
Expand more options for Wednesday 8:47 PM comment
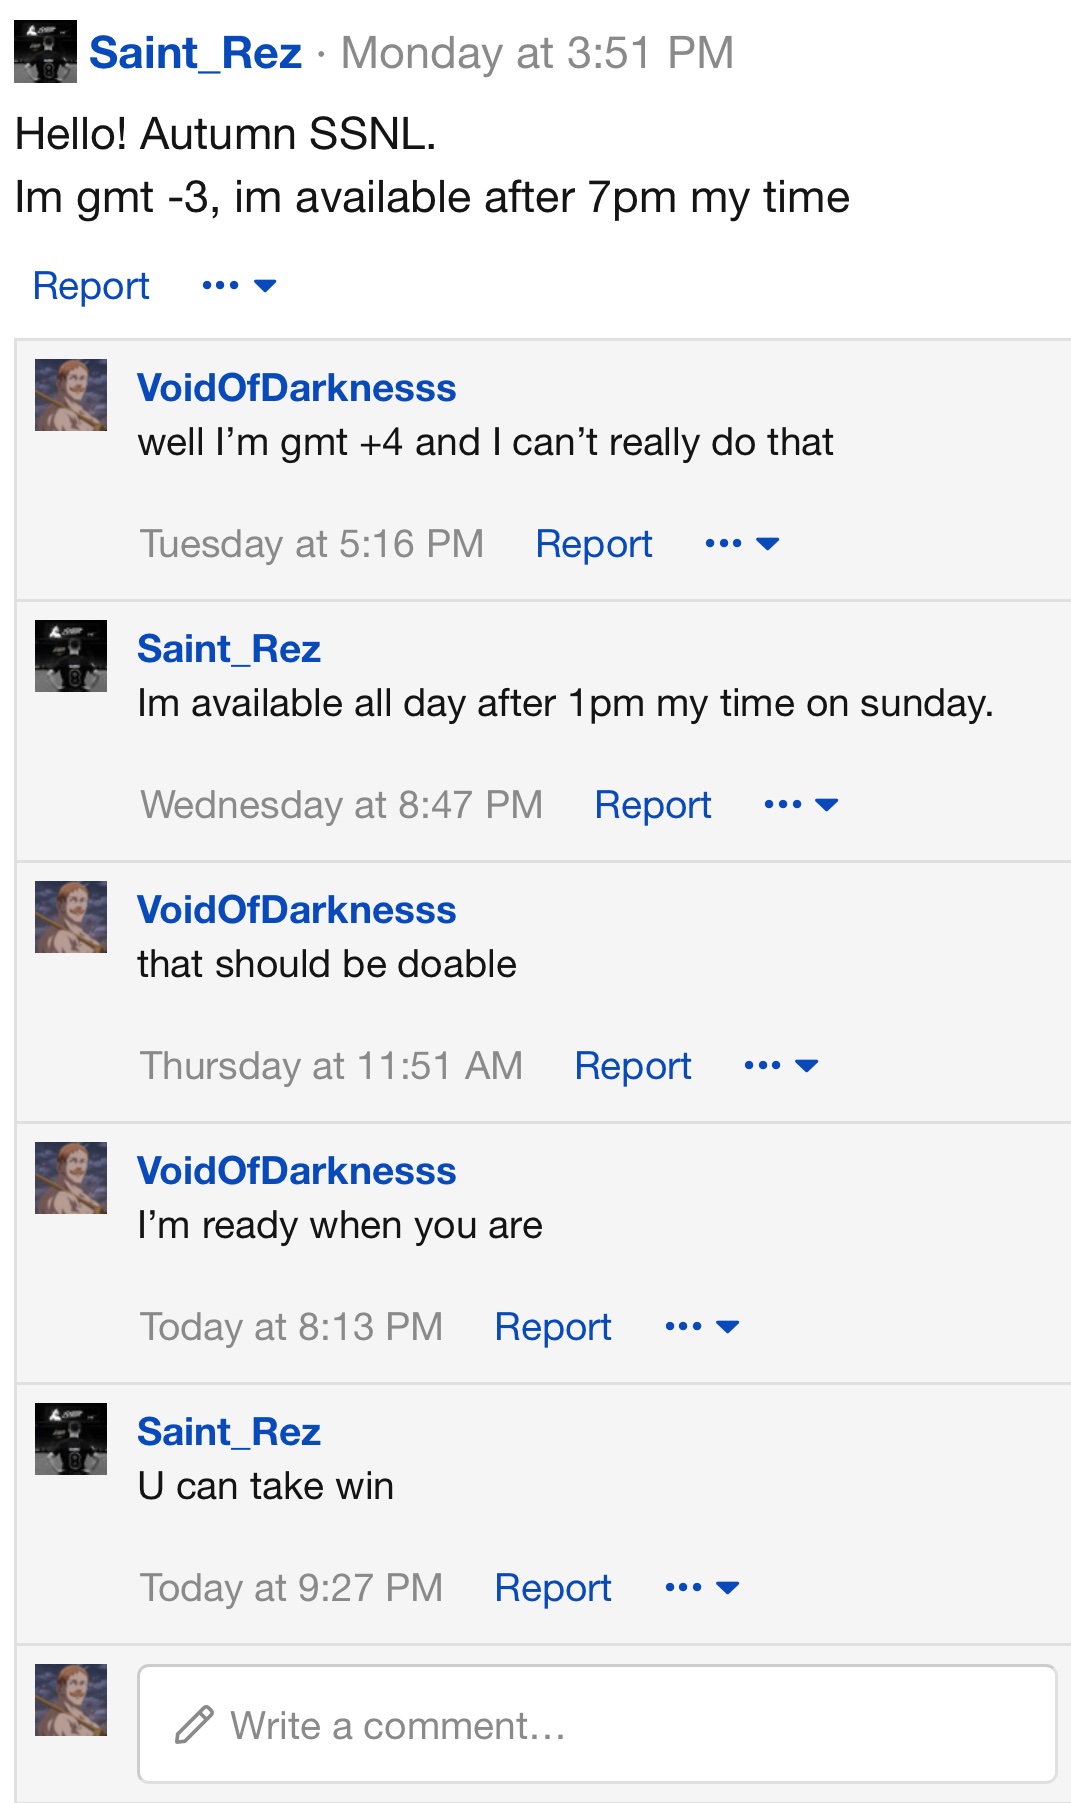coord(801,805)
